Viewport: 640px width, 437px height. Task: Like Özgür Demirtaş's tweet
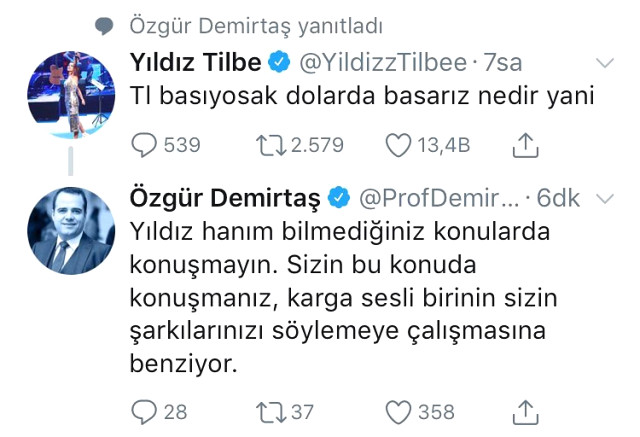tap(398, 411)
